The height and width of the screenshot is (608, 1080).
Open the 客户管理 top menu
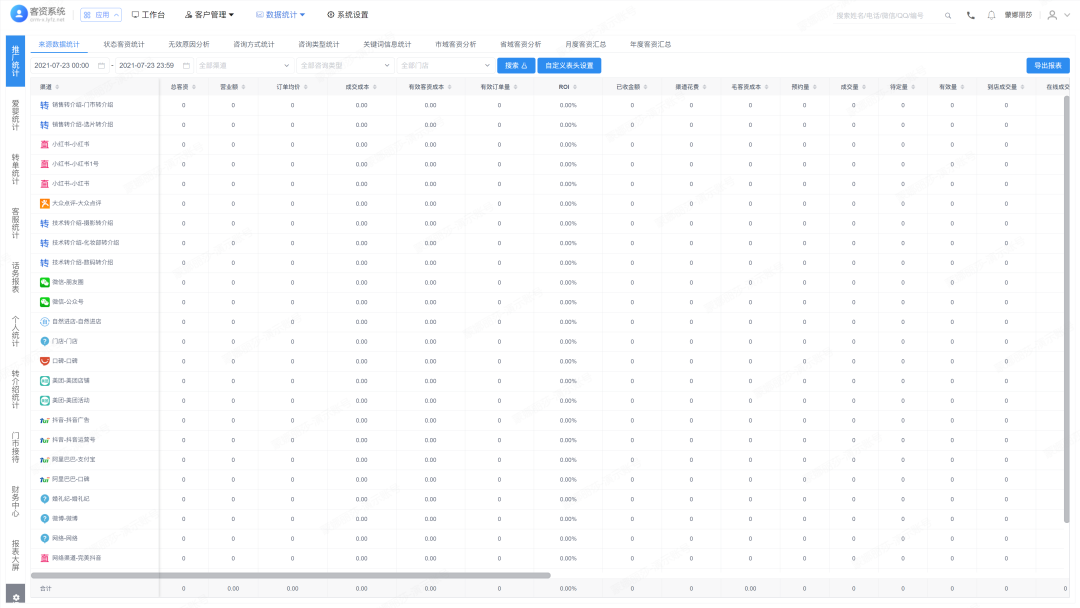210,15
